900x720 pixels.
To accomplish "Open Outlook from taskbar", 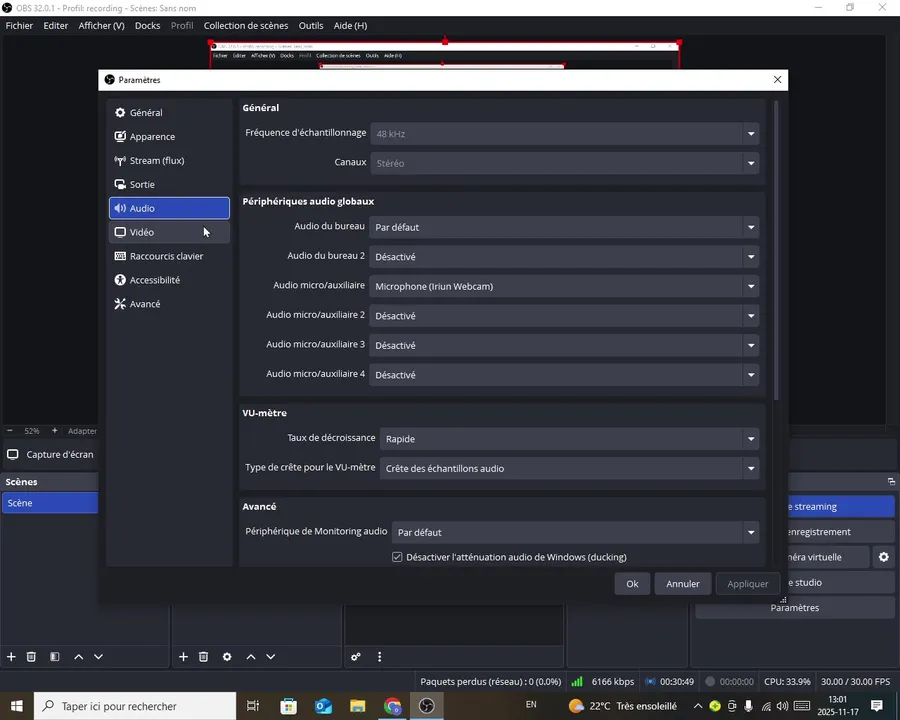I will pos(323,706).
